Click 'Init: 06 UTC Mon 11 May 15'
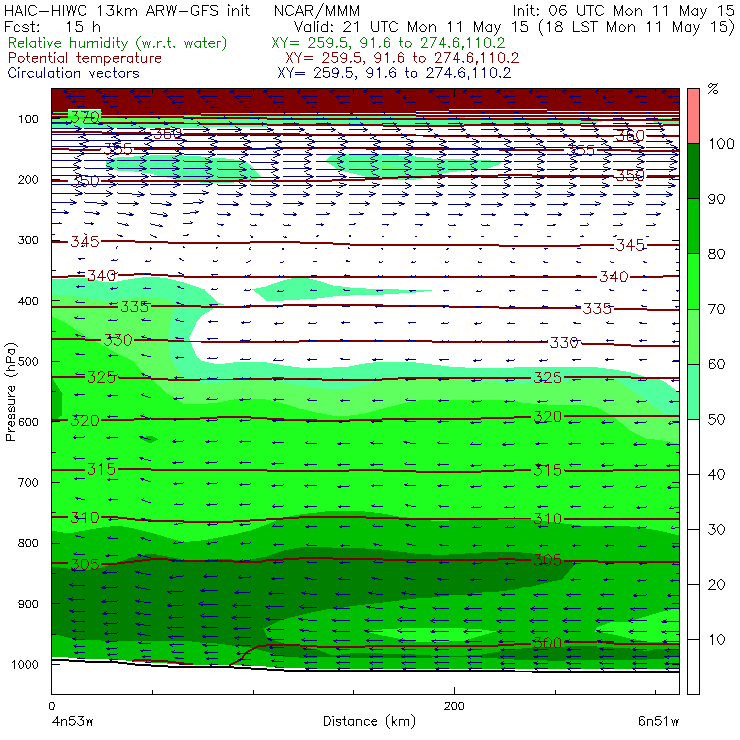Viewport: 740px width, 740px height. pyautogui.click(x=623, y=11)
